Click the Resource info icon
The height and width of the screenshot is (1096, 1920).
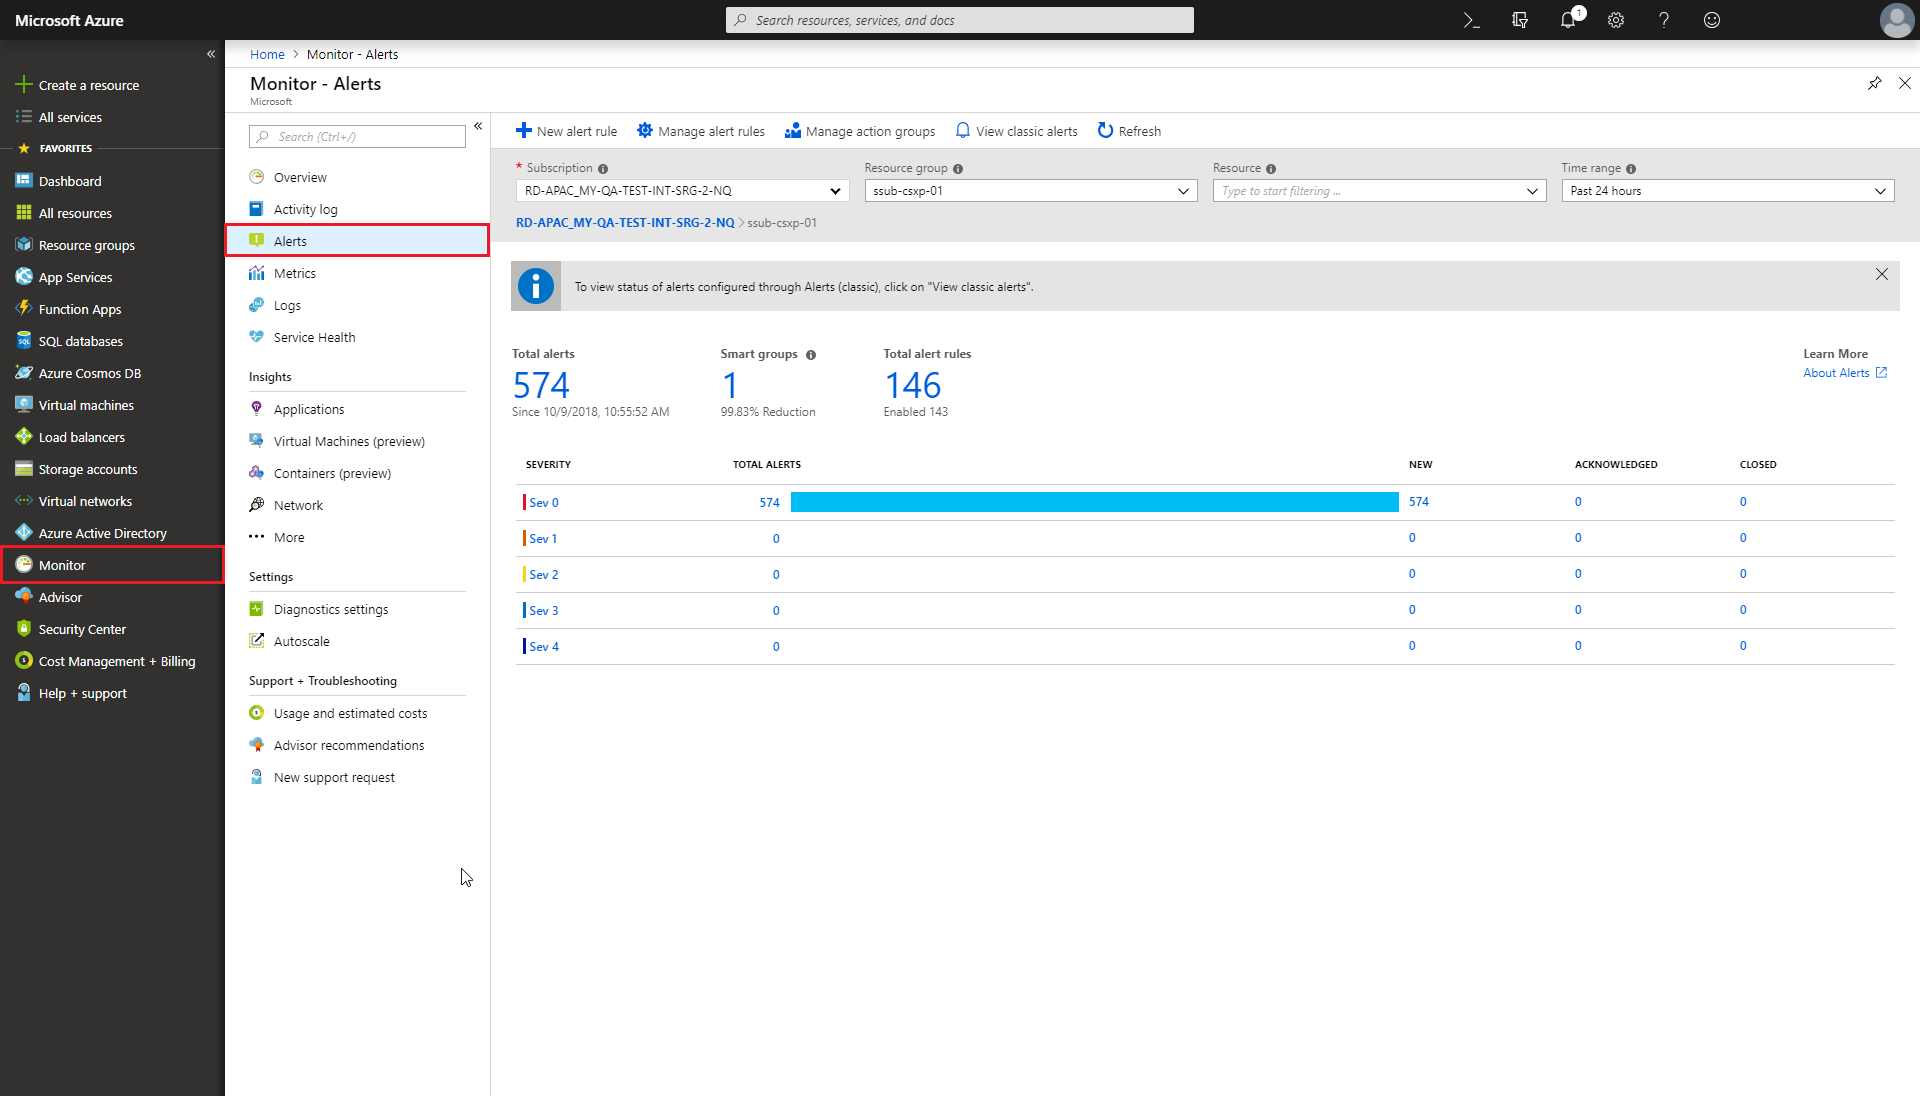(x=1271, y=169)
